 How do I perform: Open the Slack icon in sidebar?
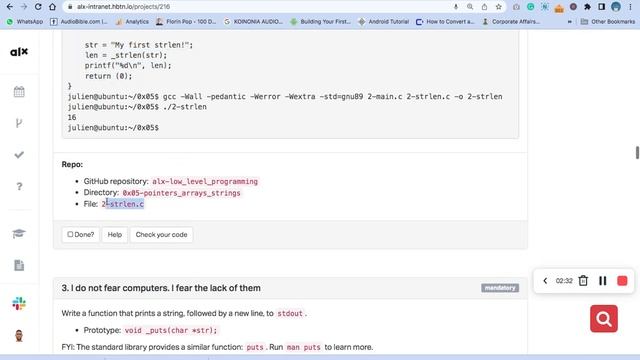(19, 304)
